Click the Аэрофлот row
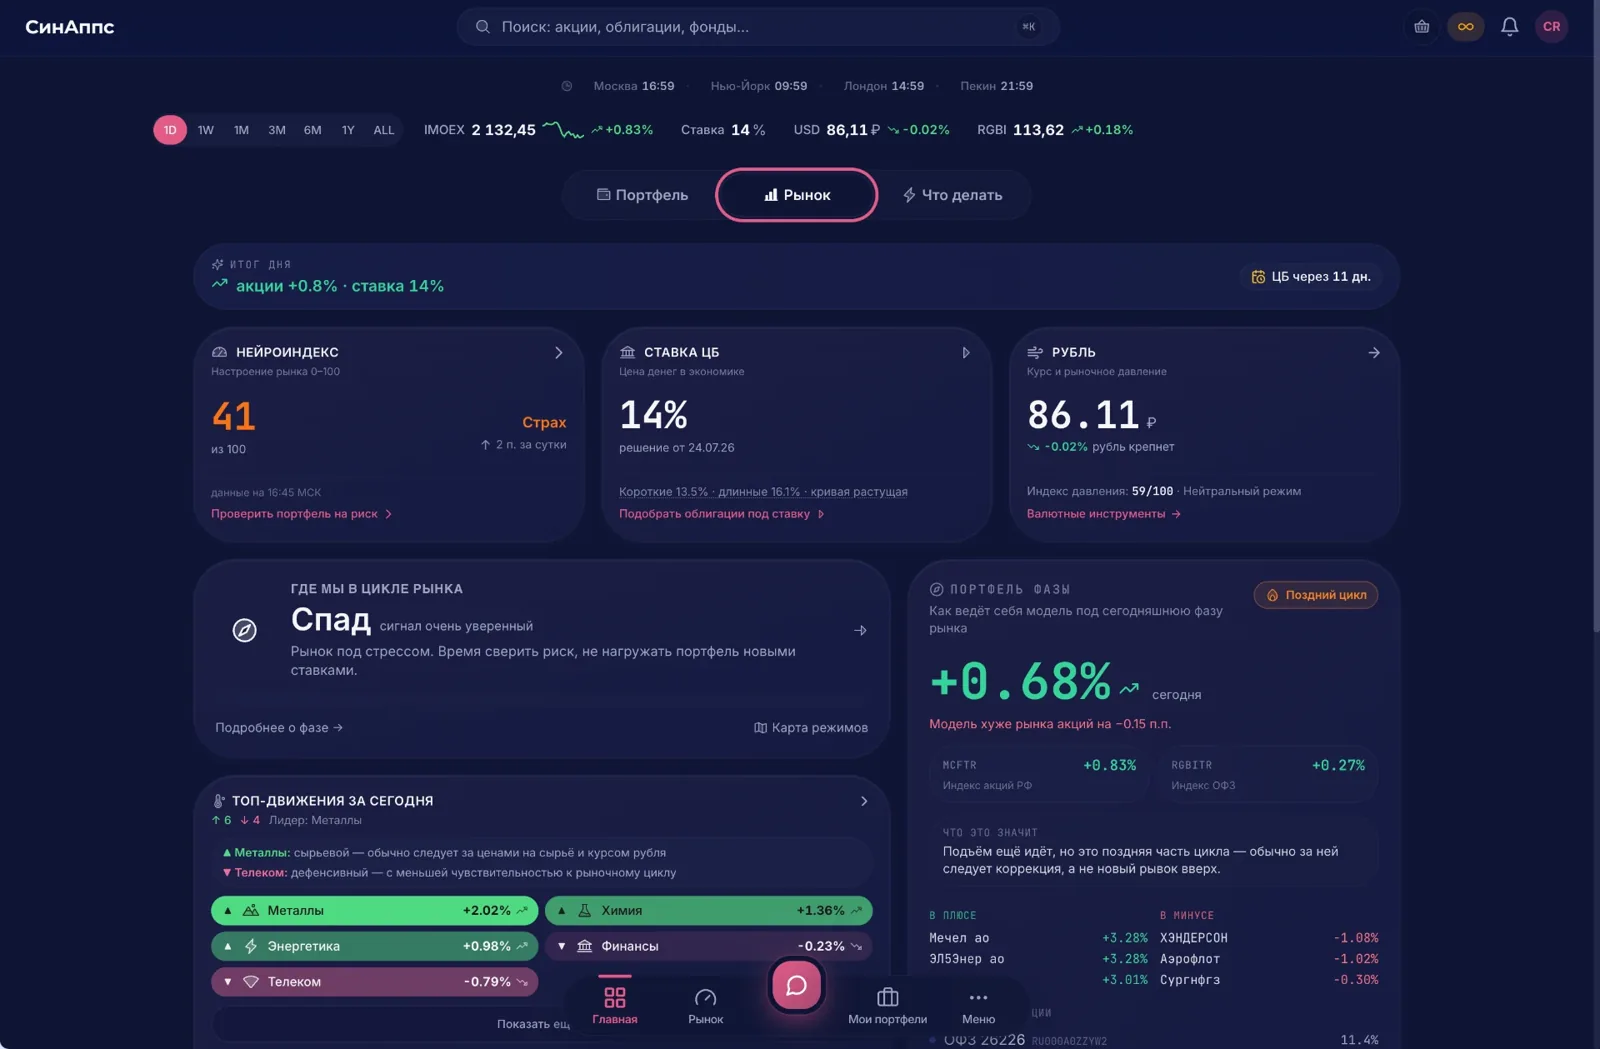The image size is (1600, 1049). point(1269,960)
